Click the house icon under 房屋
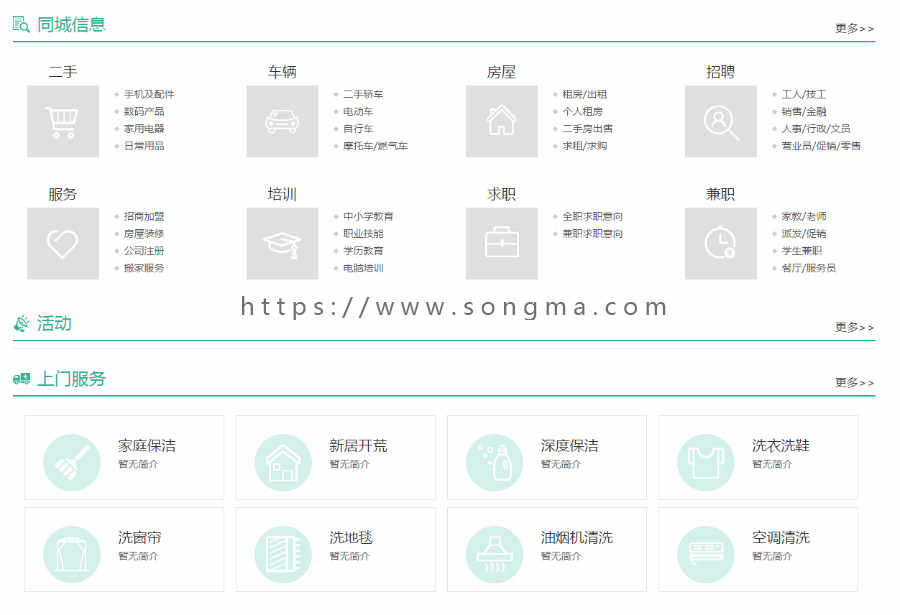The height and width of the screenshot is (615, 900). [502, 121]
